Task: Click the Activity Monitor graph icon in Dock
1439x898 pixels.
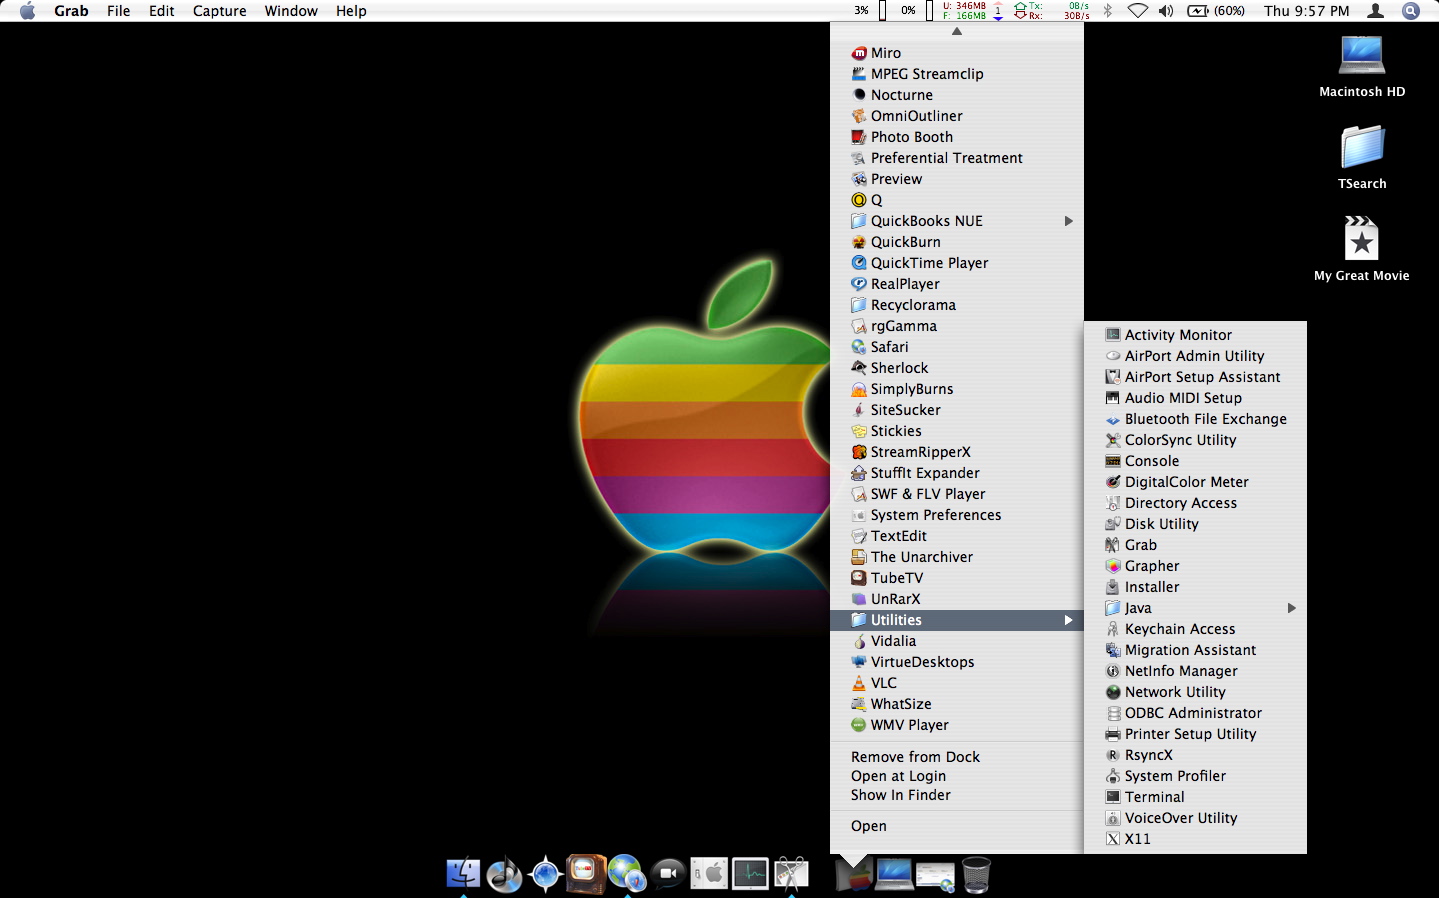Action: point(750,874)
